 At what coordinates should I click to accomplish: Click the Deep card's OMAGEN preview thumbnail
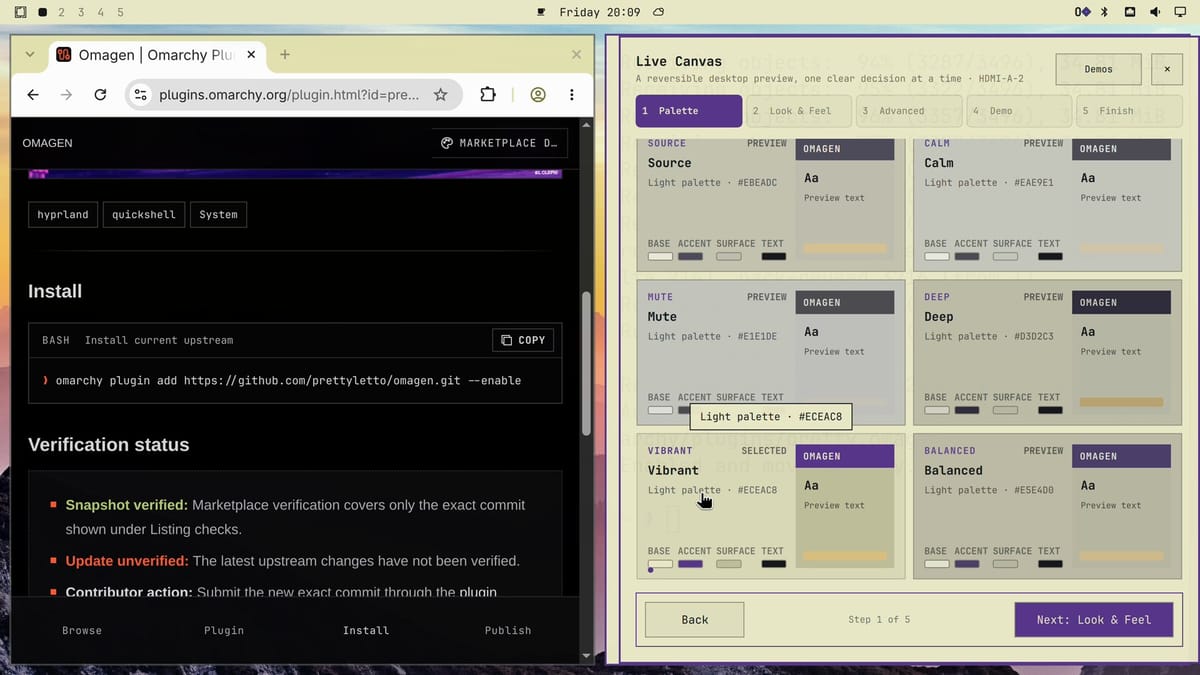coord(1122,352)
